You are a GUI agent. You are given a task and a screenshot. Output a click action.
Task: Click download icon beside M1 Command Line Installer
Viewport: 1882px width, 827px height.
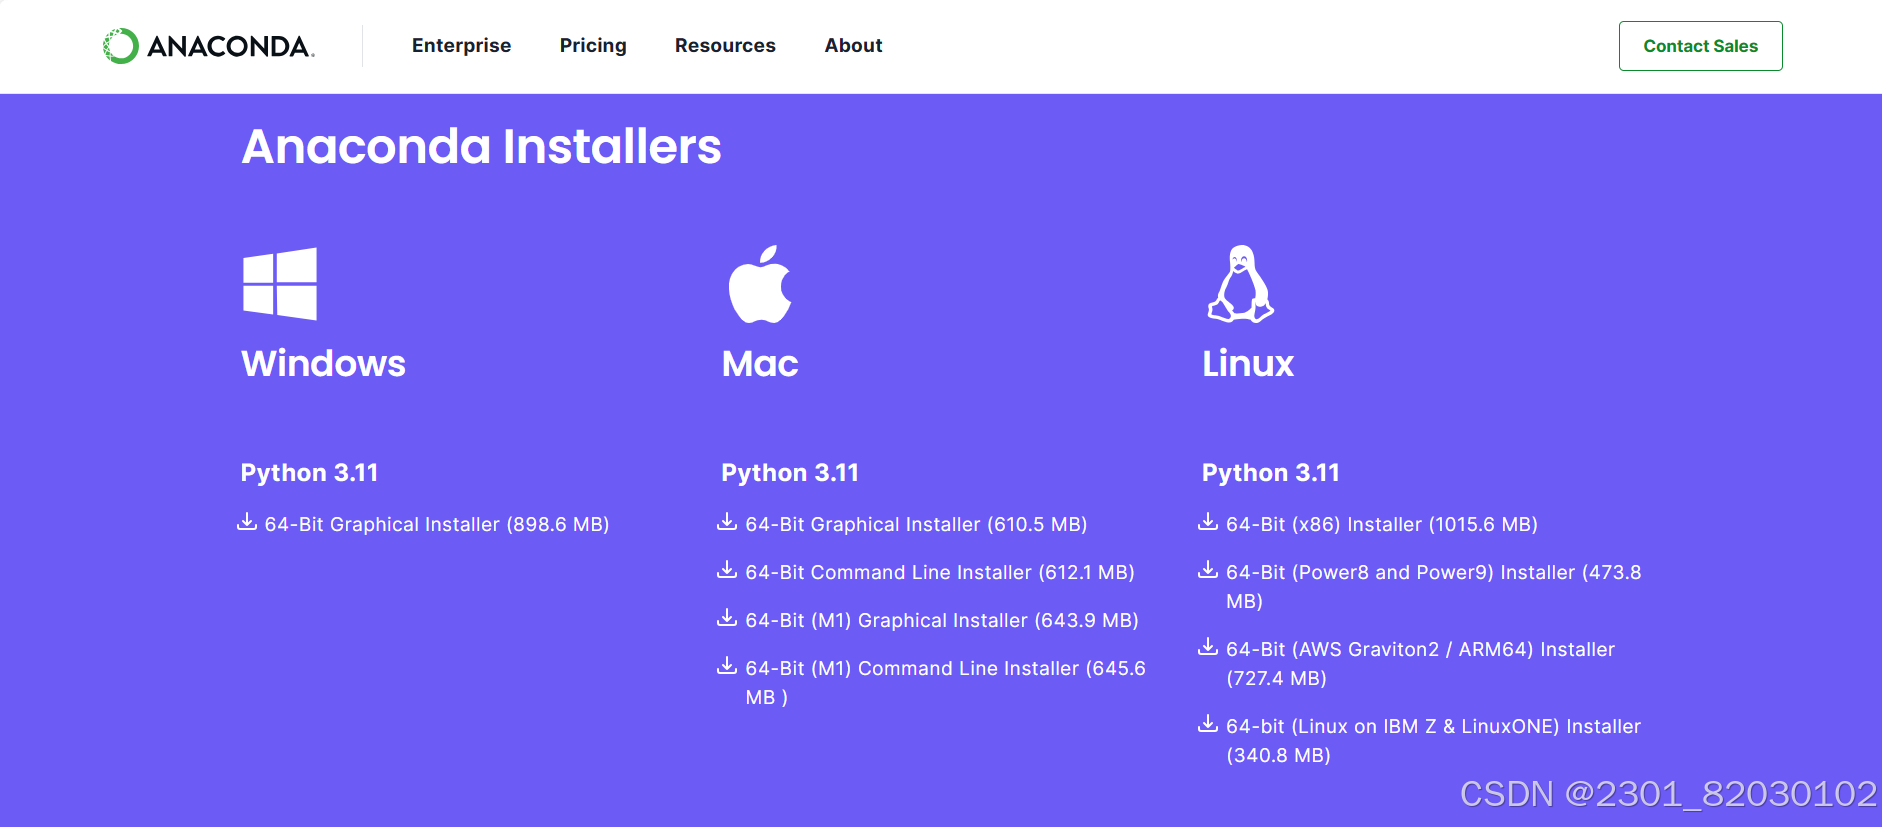[727, 666]
